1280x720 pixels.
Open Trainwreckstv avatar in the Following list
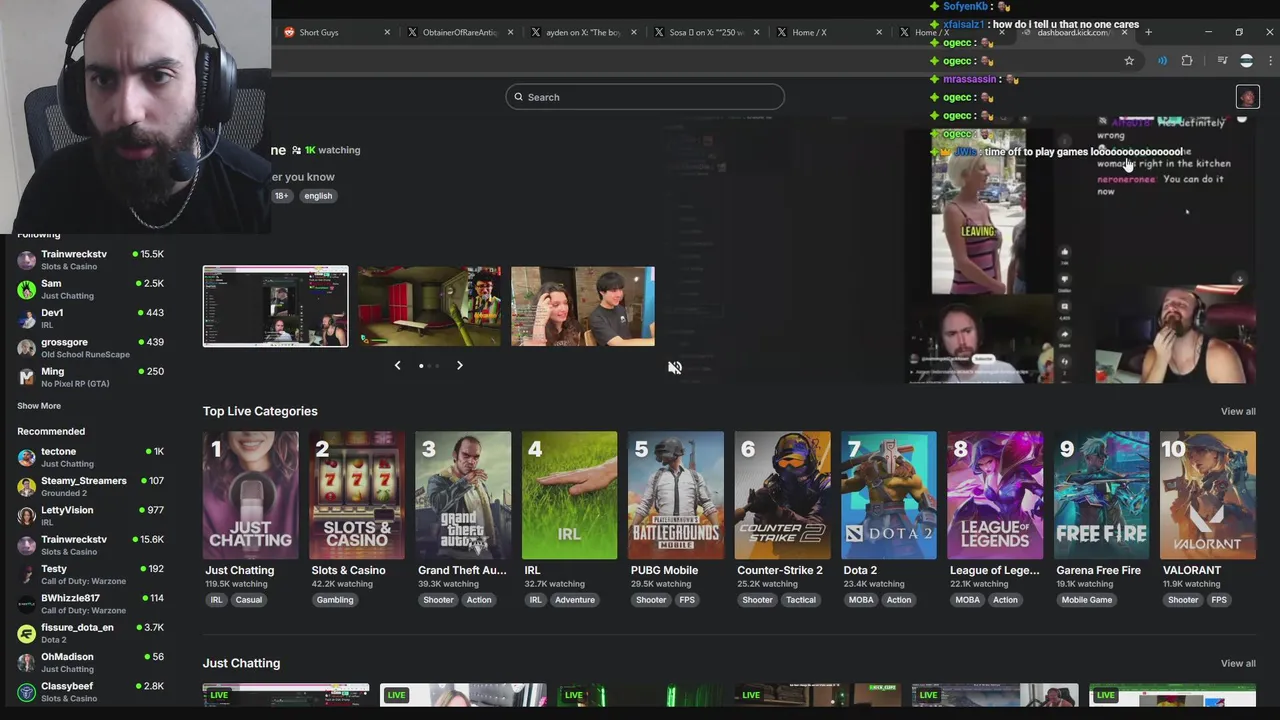(26, 260)
